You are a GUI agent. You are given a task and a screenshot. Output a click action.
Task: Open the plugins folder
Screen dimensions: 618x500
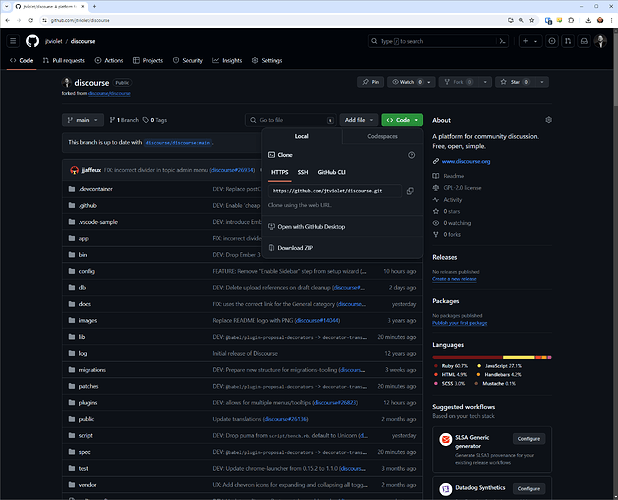point(88,403)
